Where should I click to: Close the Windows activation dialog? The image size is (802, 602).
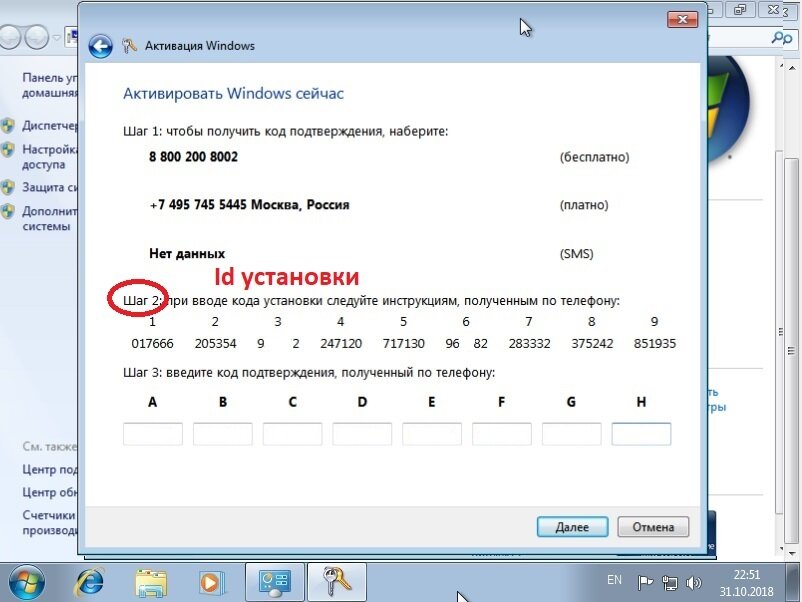pyautogui.click(x=682, y=19)
